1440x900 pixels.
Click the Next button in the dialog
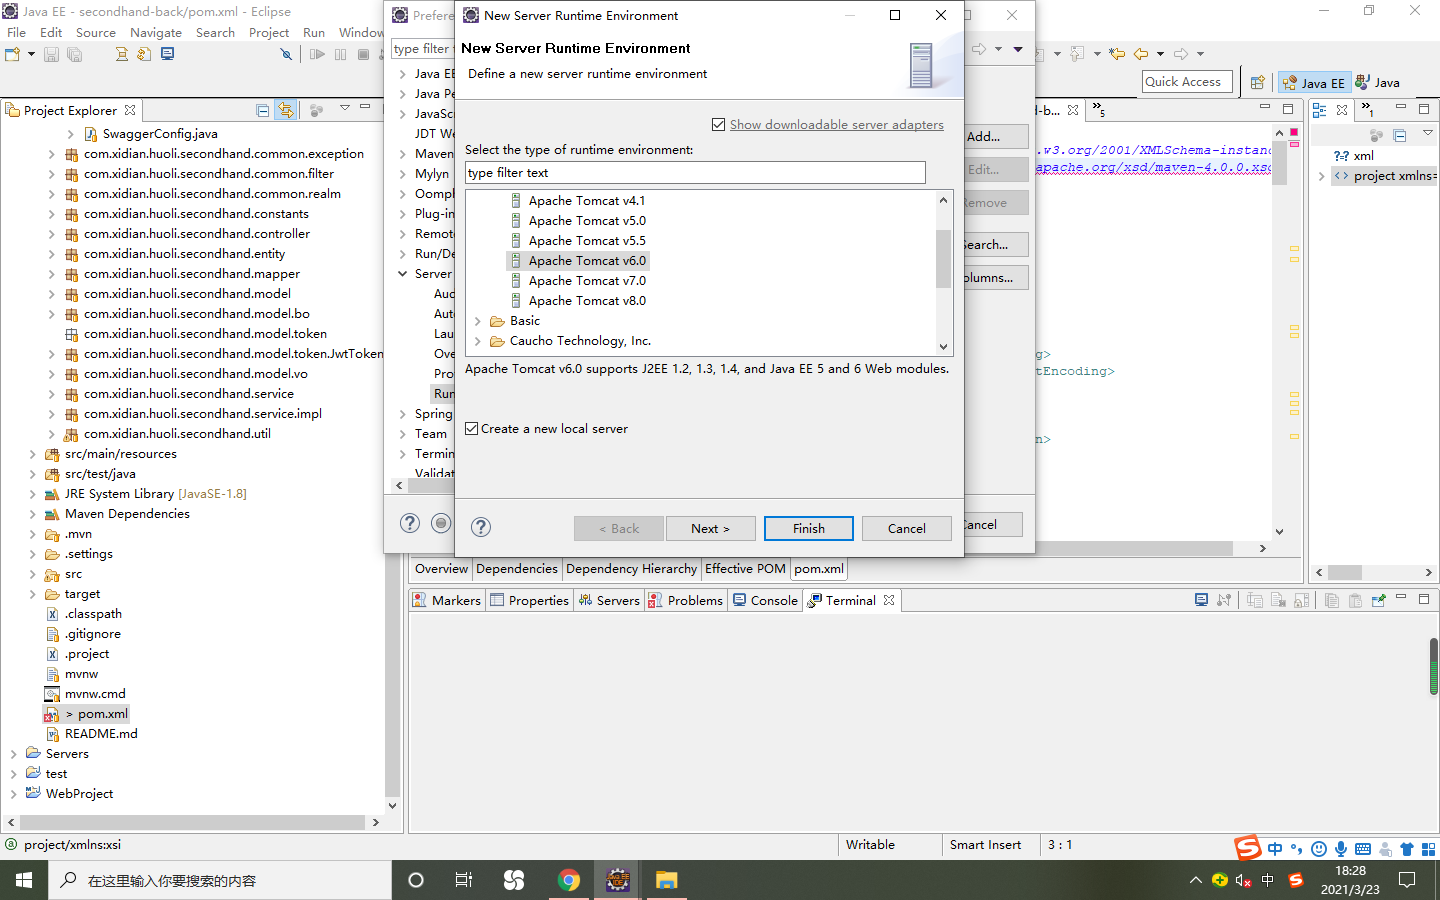710,528
